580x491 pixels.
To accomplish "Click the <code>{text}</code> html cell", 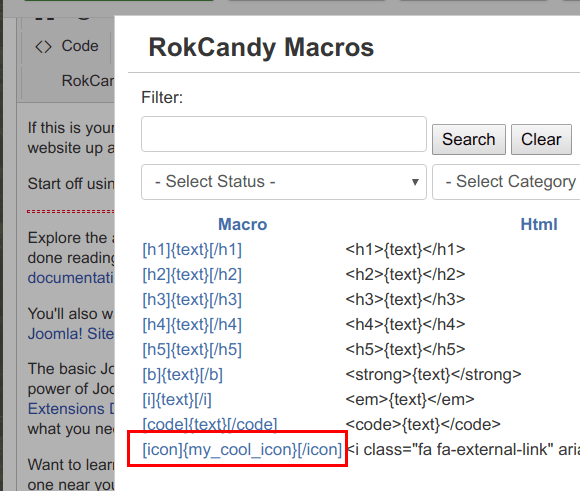I will click(423, 425).
